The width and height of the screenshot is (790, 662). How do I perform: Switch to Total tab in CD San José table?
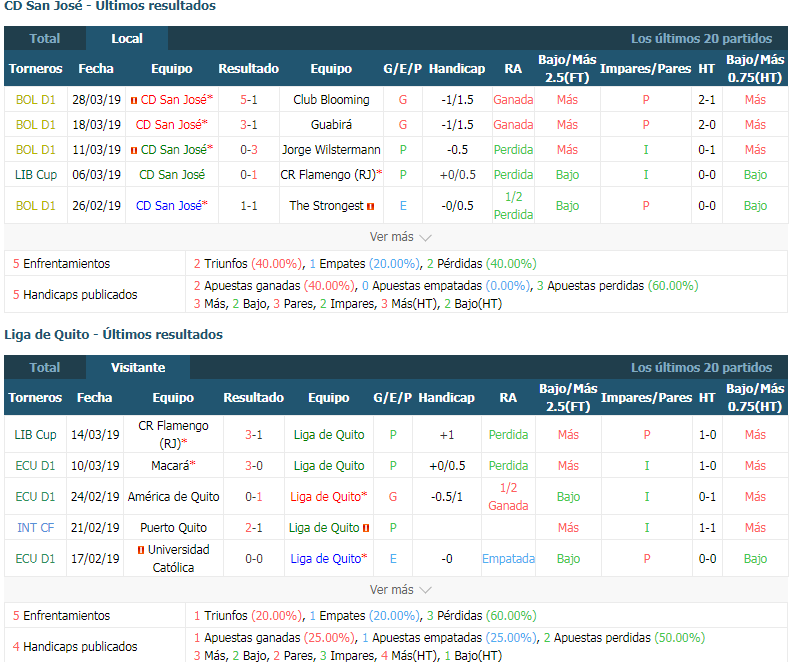coord(45,38)
